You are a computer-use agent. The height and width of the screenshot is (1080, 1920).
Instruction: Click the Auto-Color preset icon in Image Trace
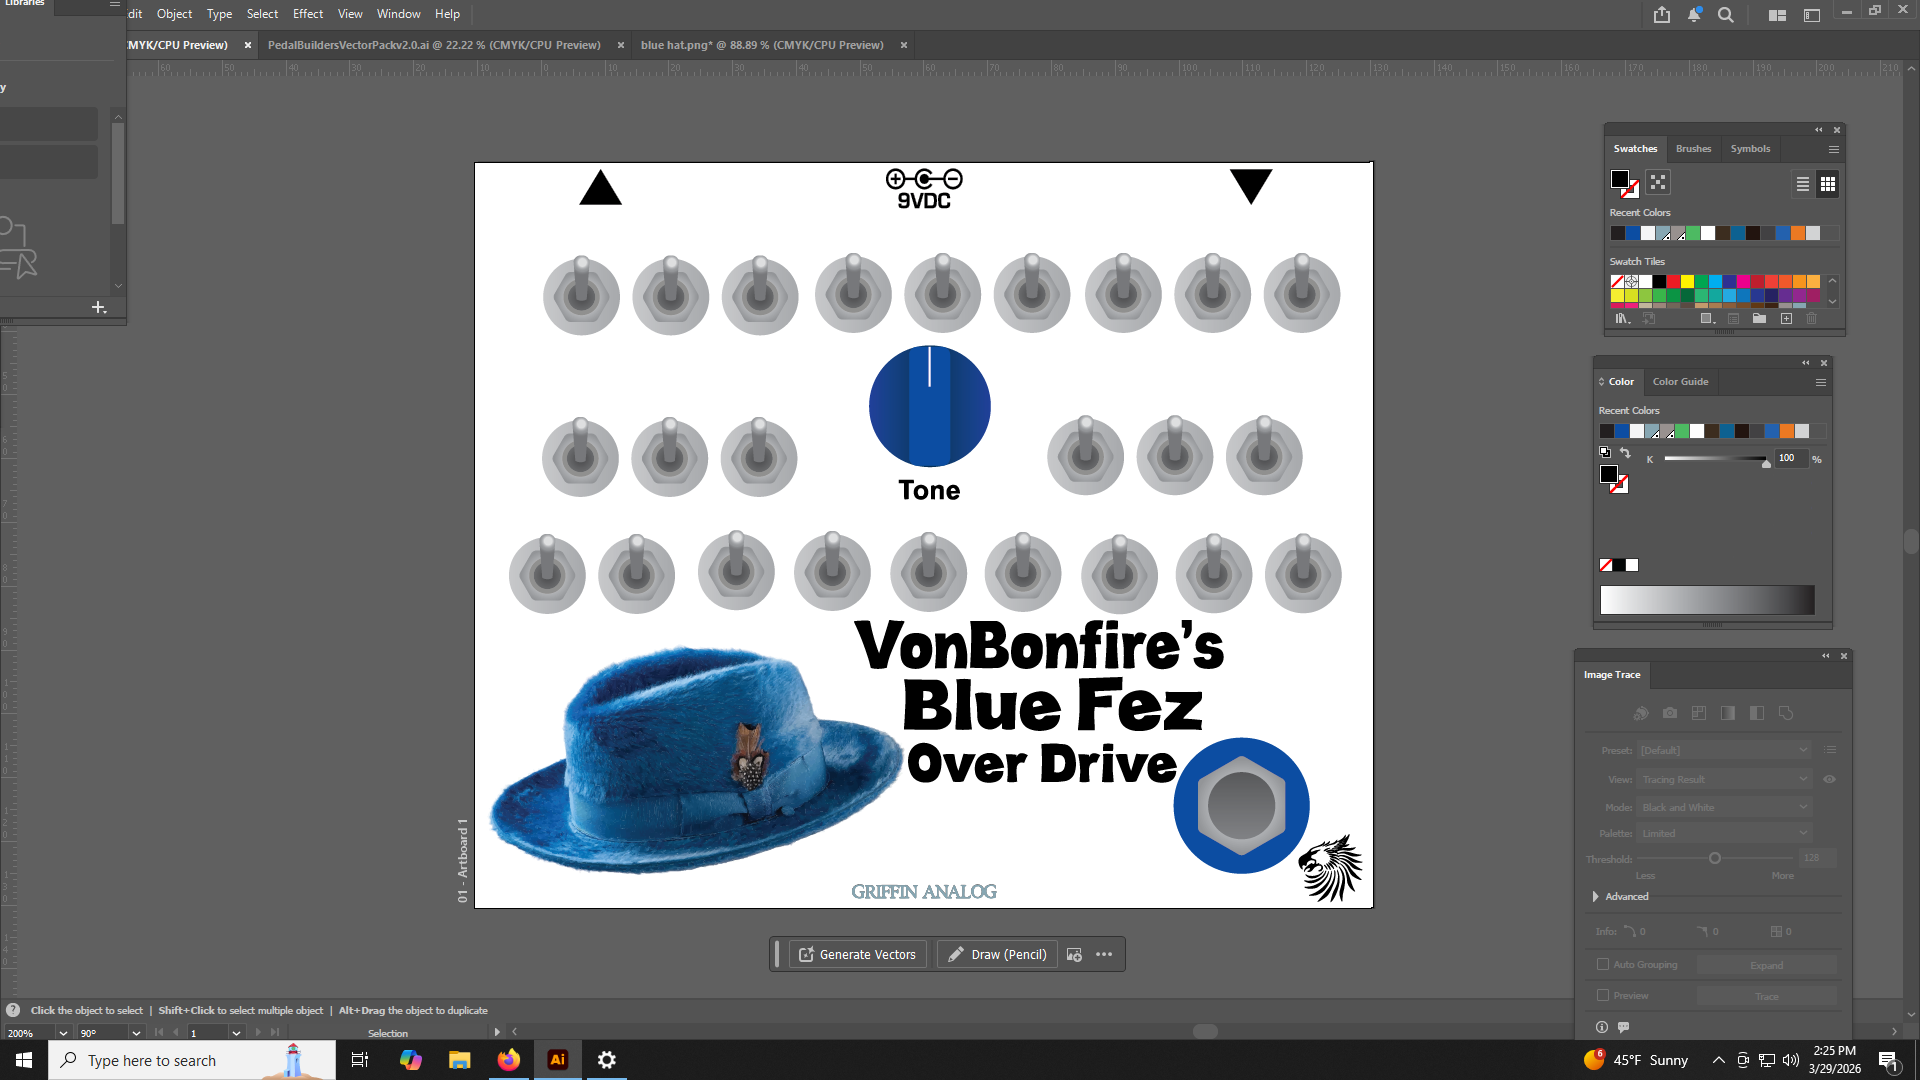[x=1641, y=713]
